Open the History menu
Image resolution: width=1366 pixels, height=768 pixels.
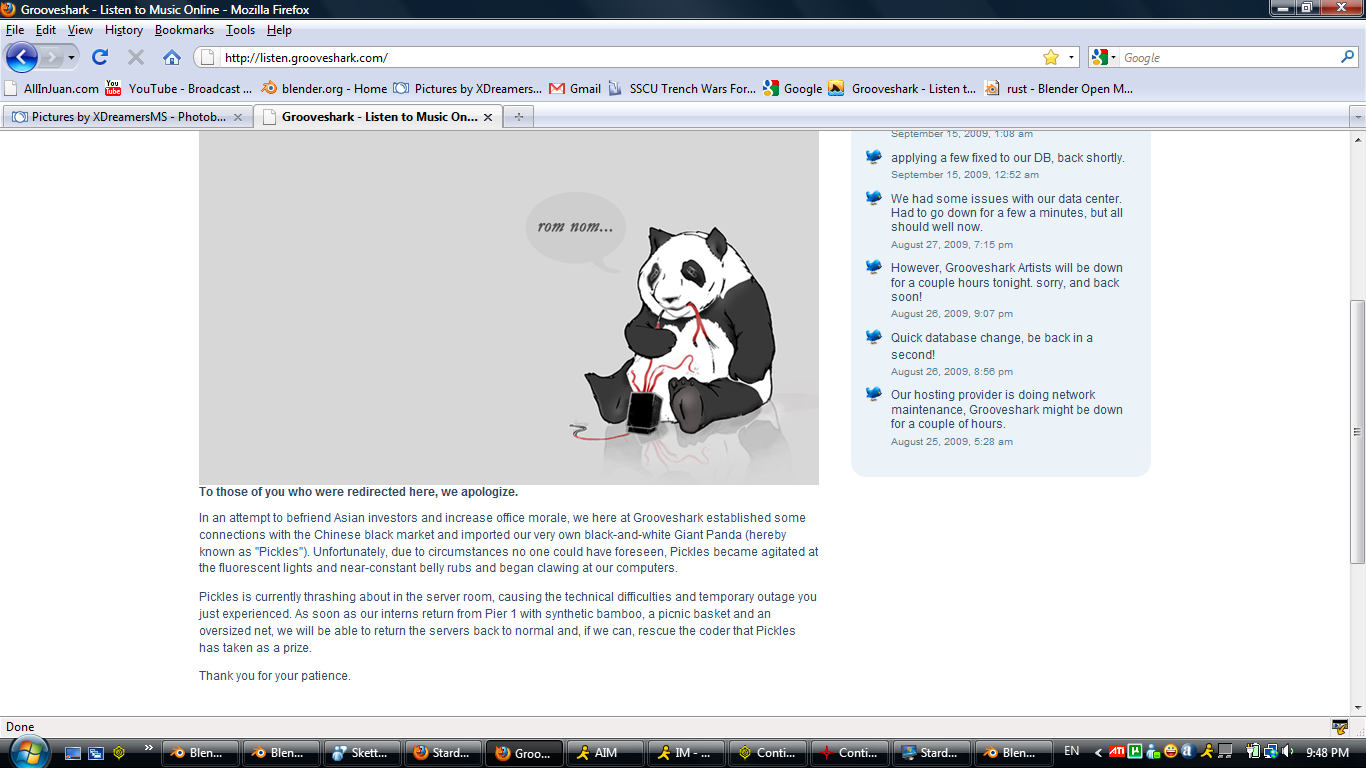click(124, 30)
